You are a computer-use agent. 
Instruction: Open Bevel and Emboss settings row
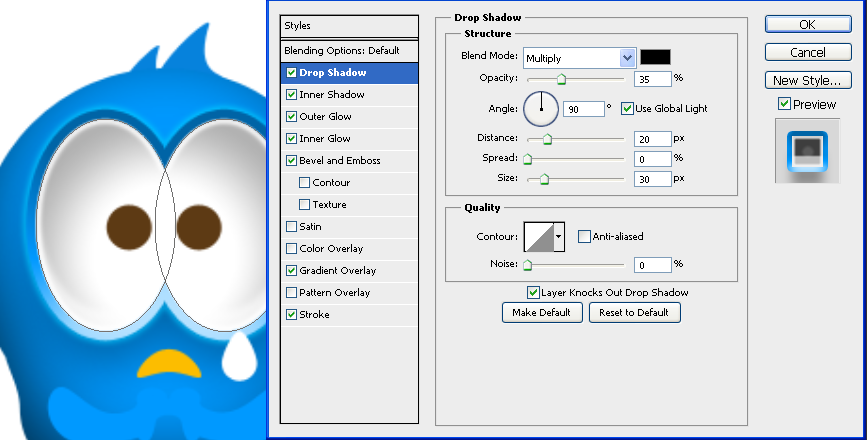point(349,161)
